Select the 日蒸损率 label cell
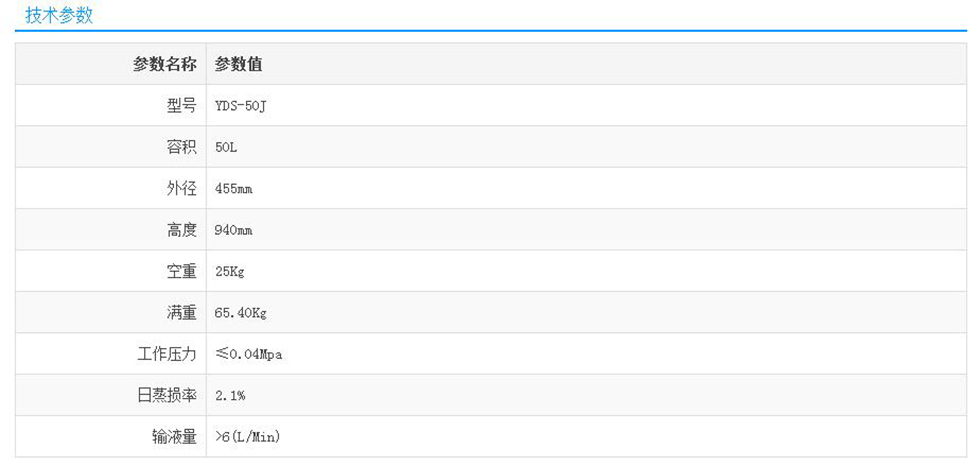Viewport: 980px width, 466px height. click(x=166, y=396)
